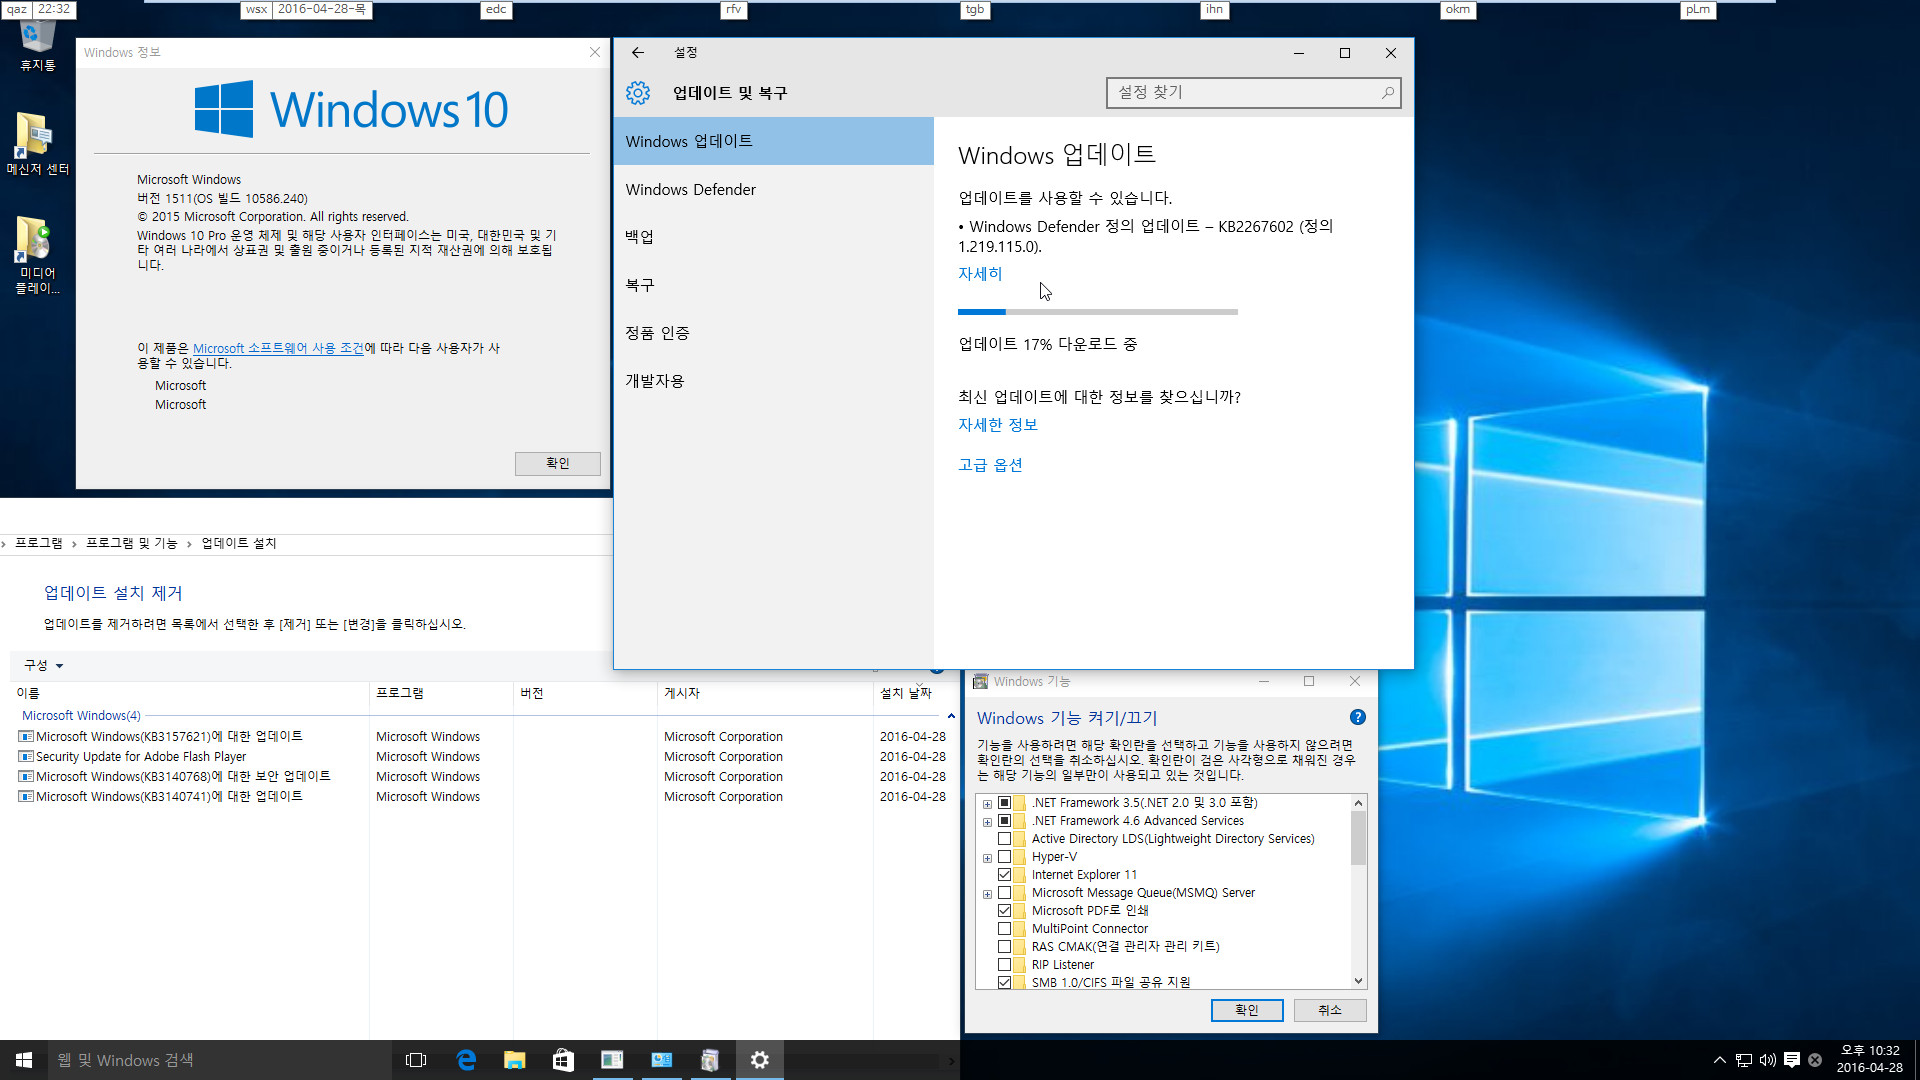Collapse the Microsoft Windows(4) group arrow

[950, 716]
